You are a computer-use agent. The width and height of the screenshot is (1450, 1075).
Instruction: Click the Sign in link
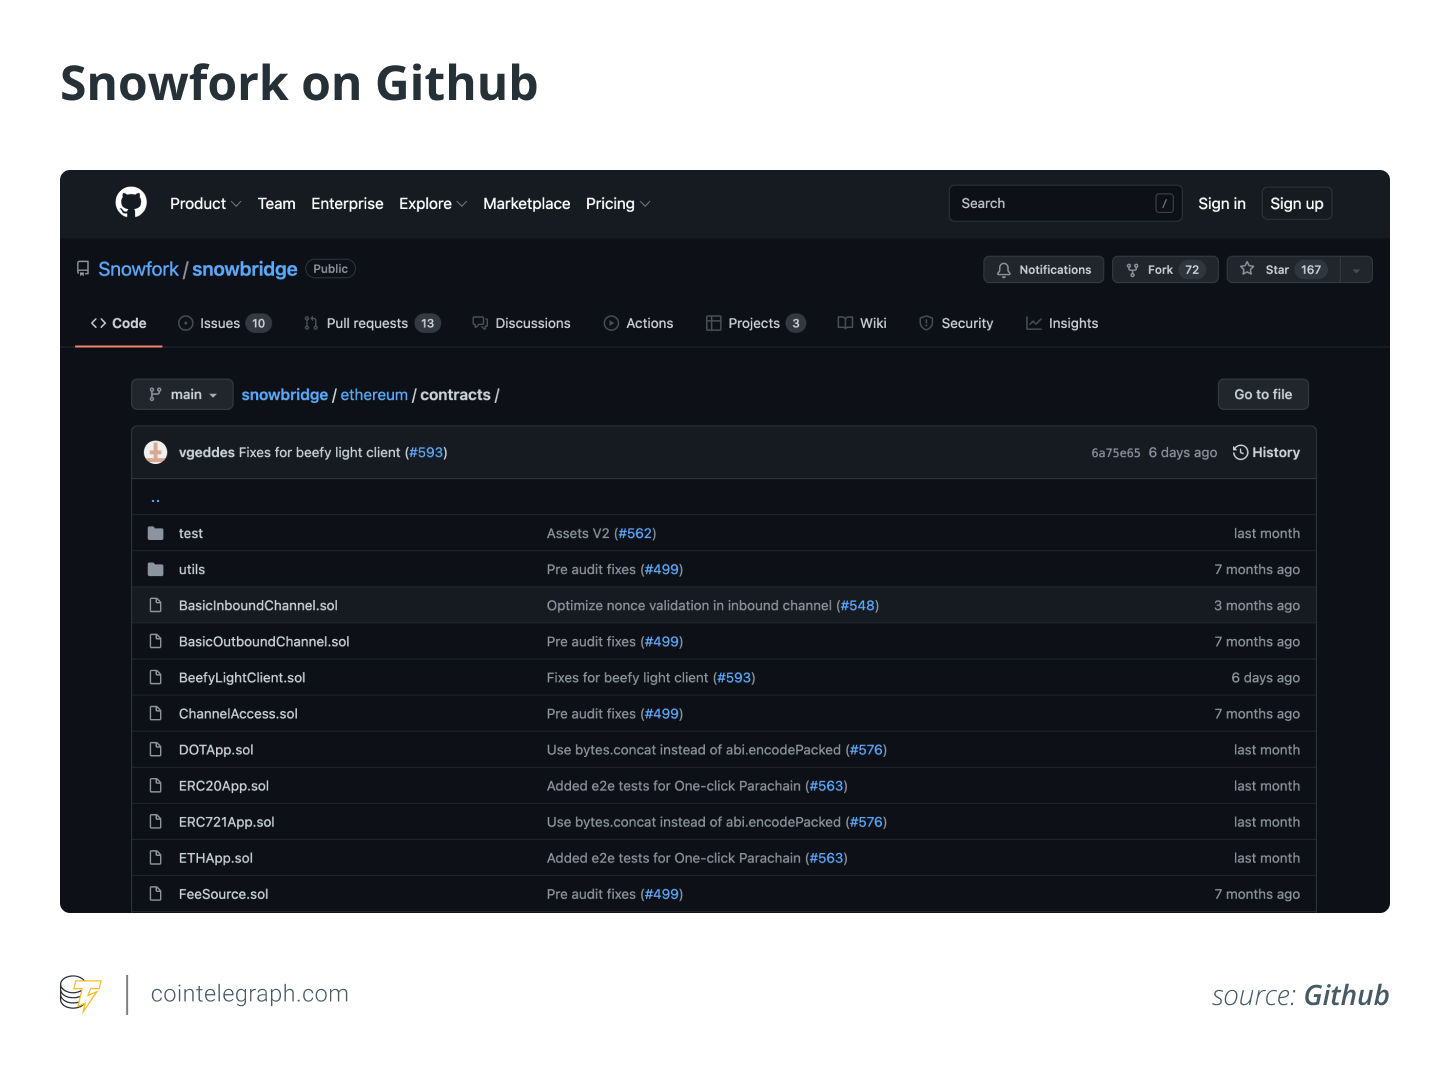click(x=1222, y=203)
